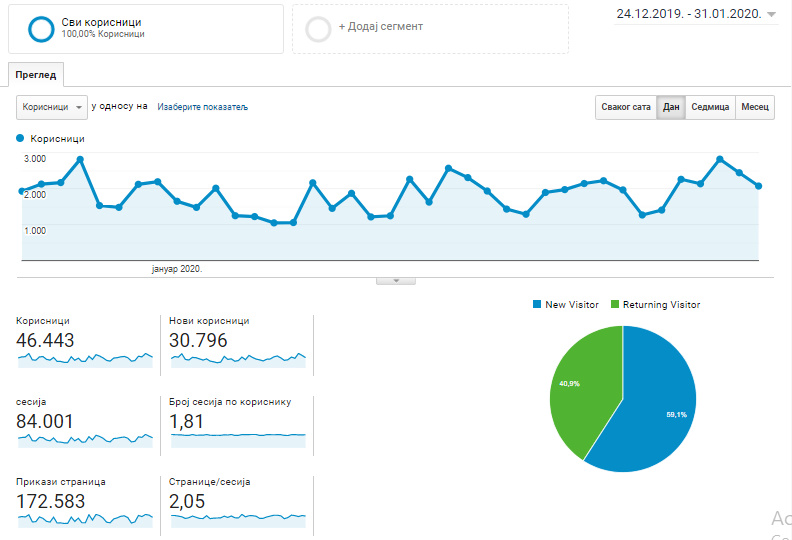Screen dimensions: 792x540
Task: Click the Нови корисници sparkline chart
Action: click(237, 359)
